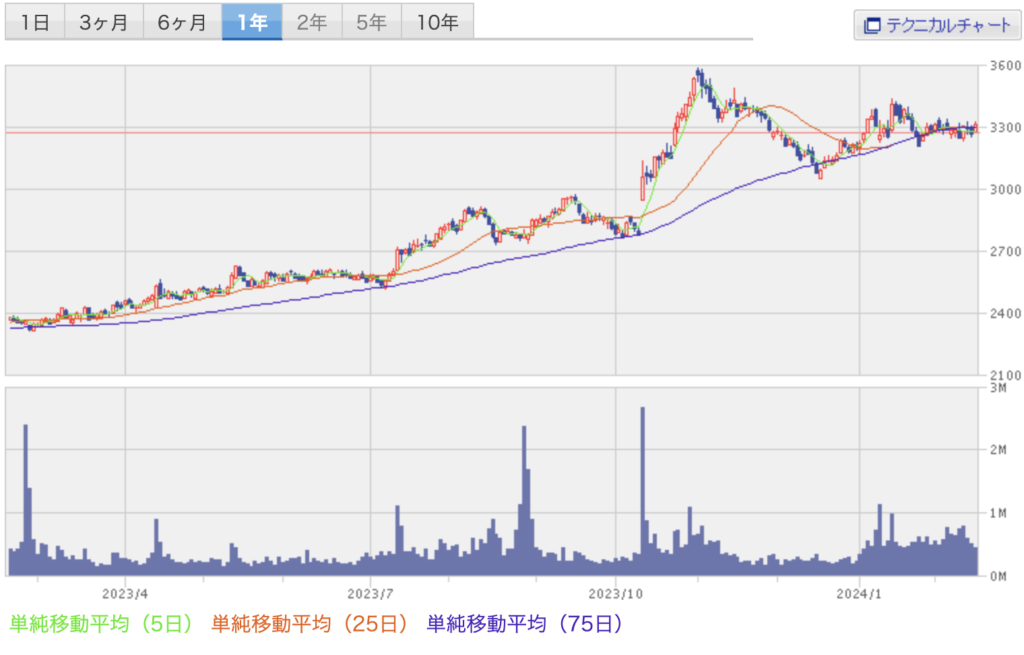1024x655 pixels.
Task: Click the tallest volume bar in October 2023
Action: [x=642, y=490]
